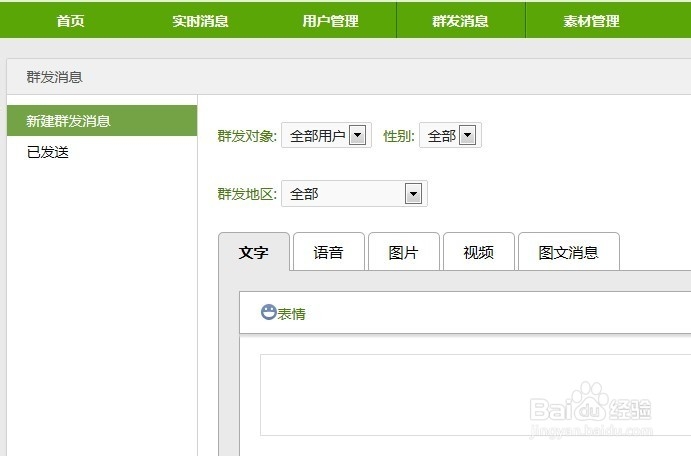691x456 pixels.
Task: Expand the 群发地区 全部 dropdown
Action: pos(354,193)
